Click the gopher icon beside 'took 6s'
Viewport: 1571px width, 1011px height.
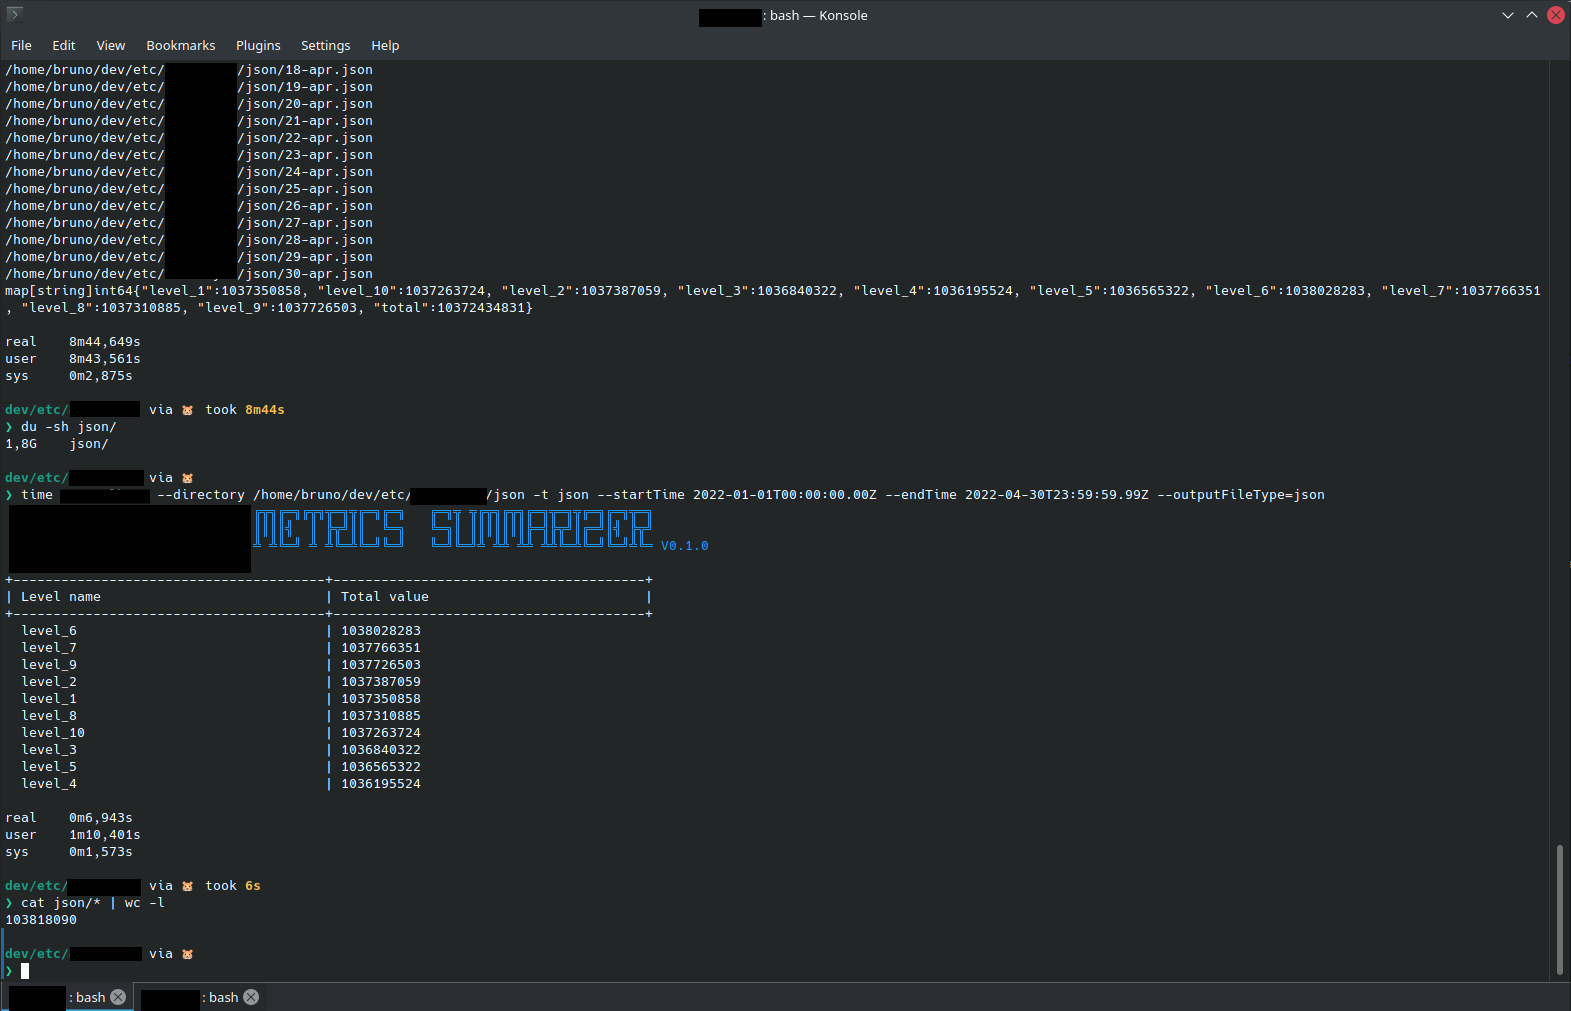click(187, 886)
